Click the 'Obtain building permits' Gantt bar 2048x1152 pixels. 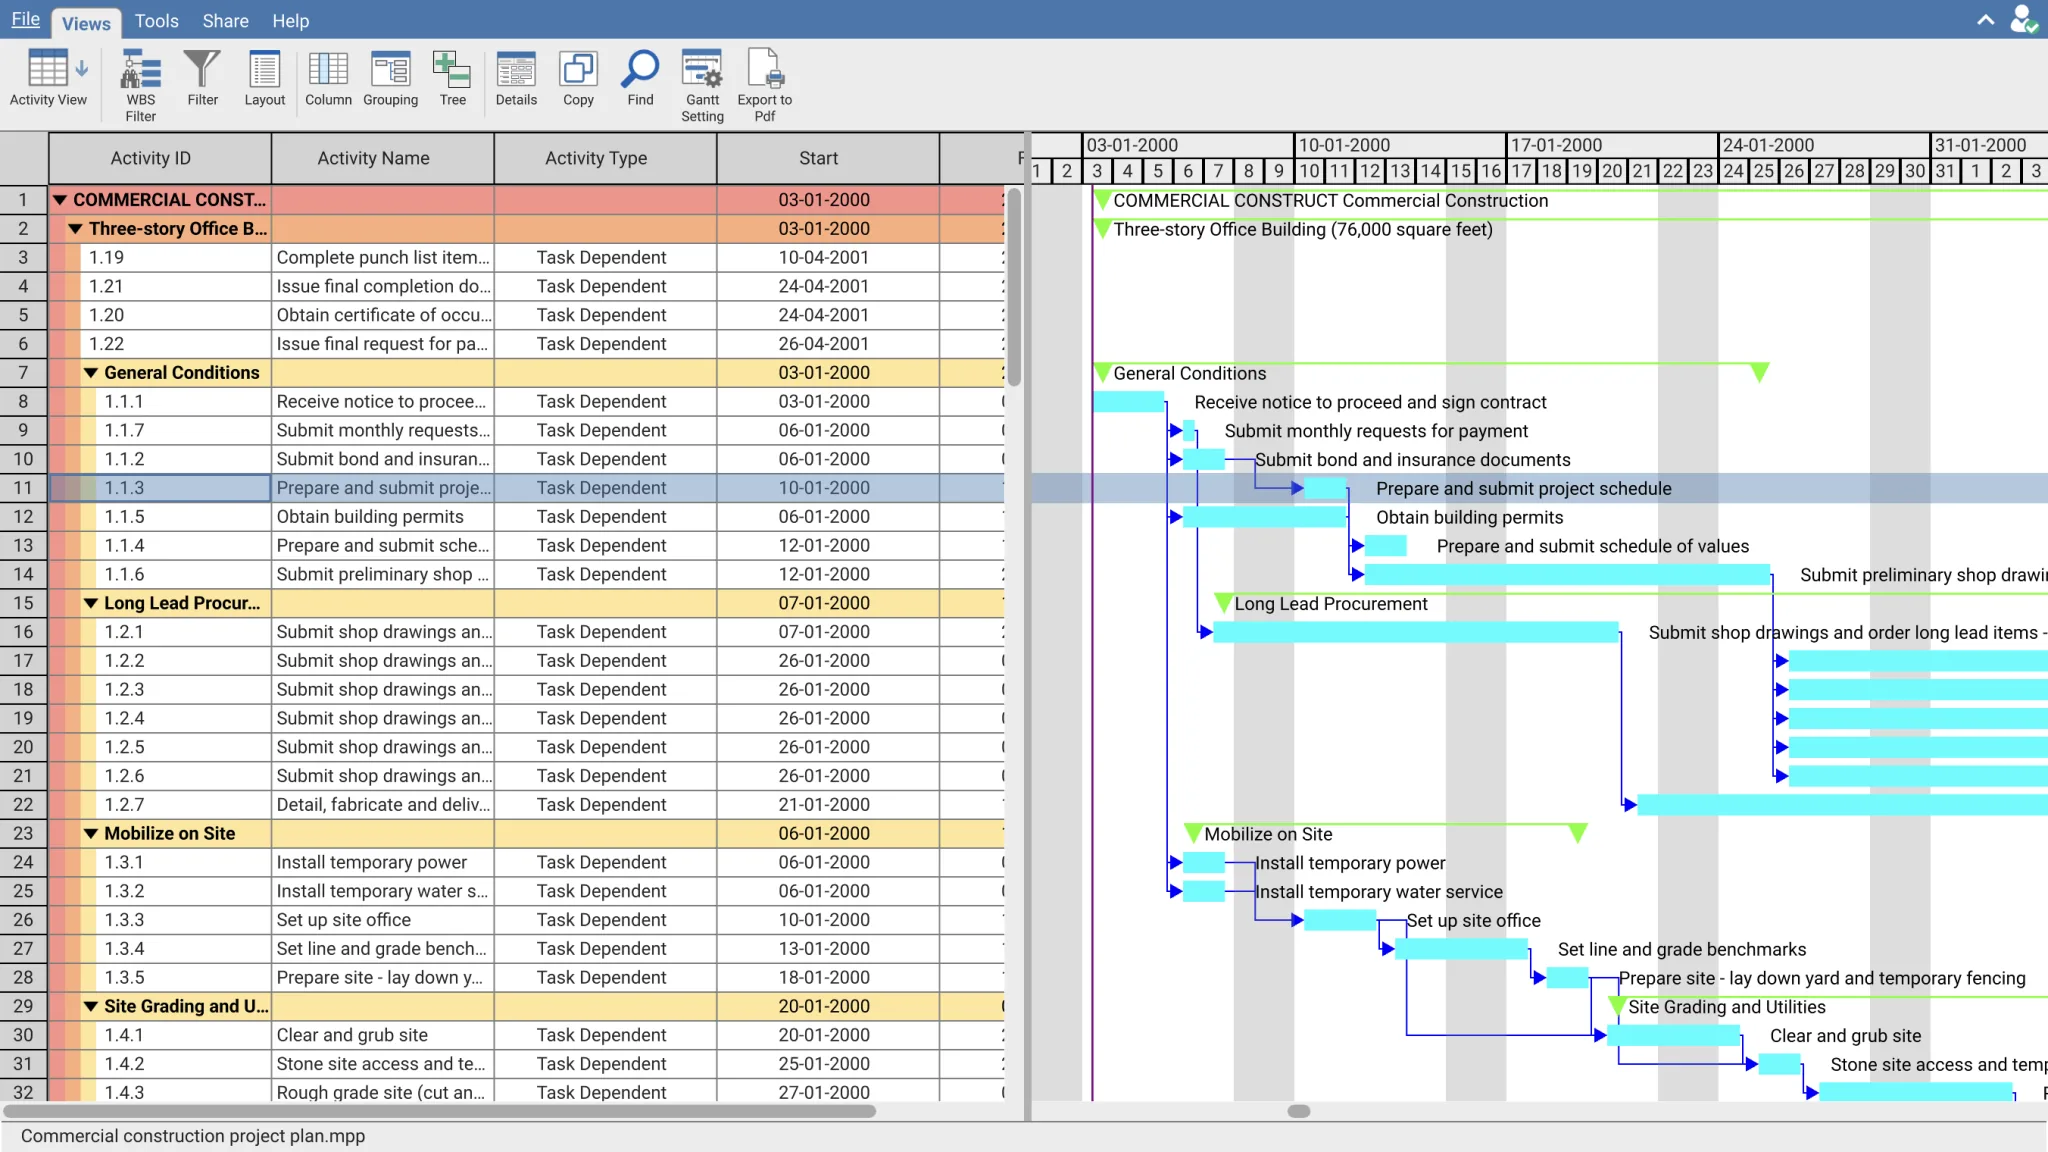pos(1265,517)
